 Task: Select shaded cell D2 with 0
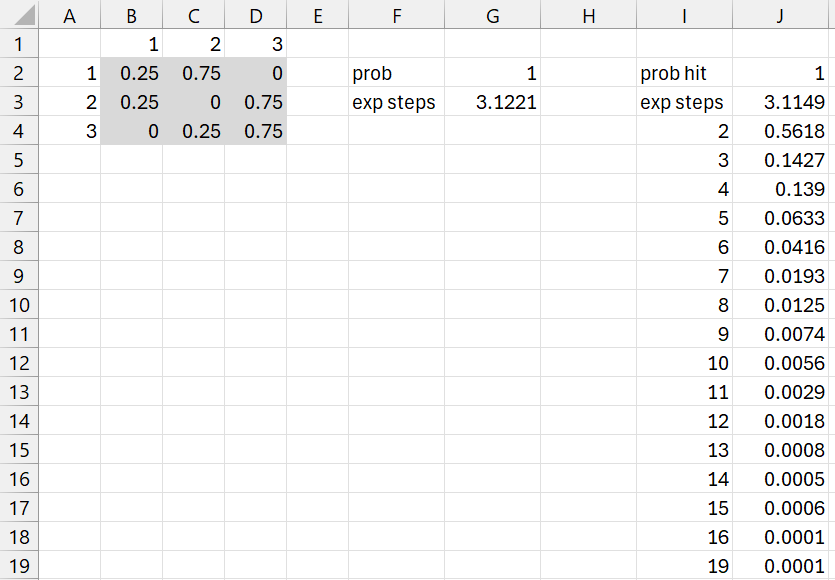point(256,72)
